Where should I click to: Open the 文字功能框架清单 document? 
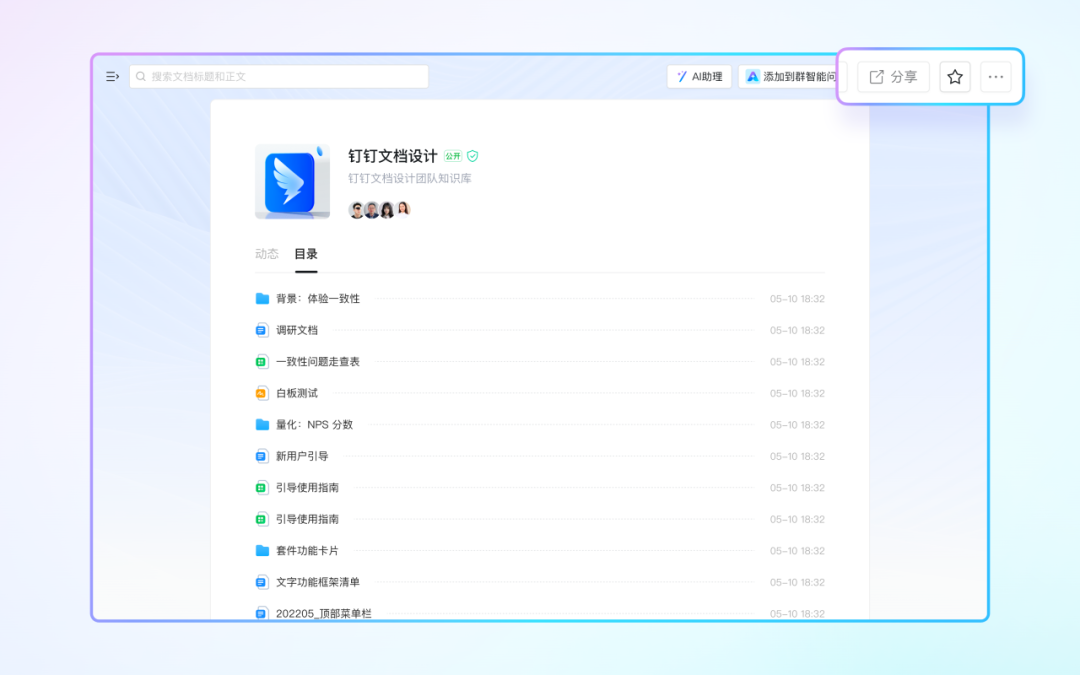point(318,582)
